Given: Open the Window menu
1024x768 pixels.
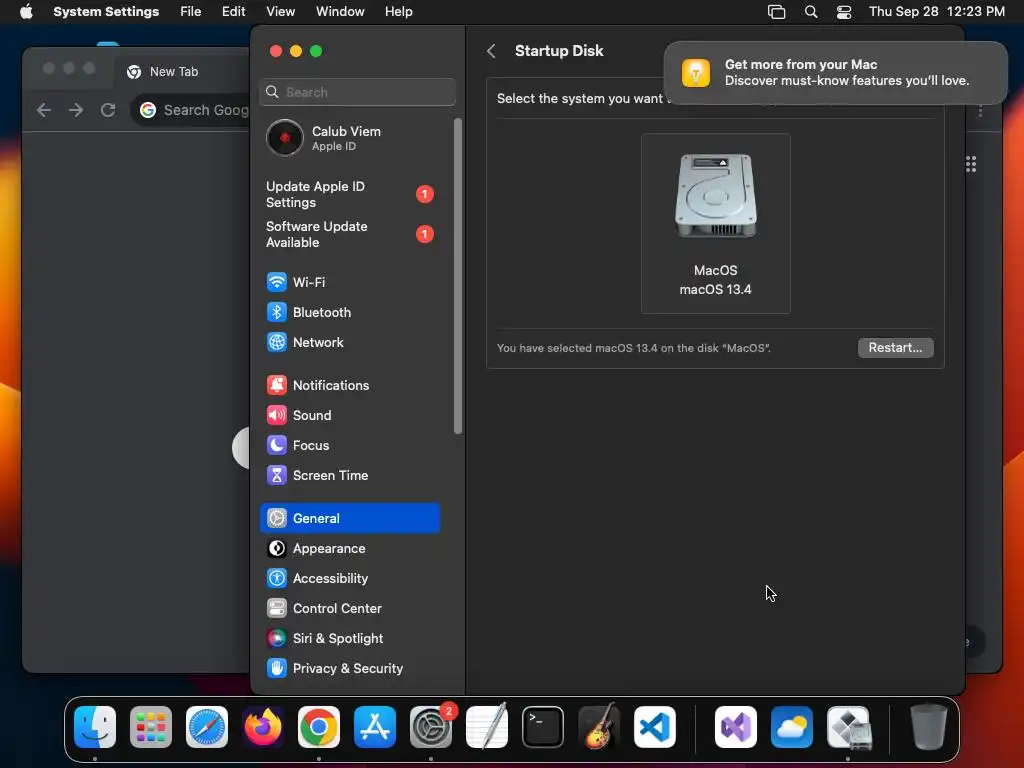Looking at the screenshot, I should (x=340, y=12).
